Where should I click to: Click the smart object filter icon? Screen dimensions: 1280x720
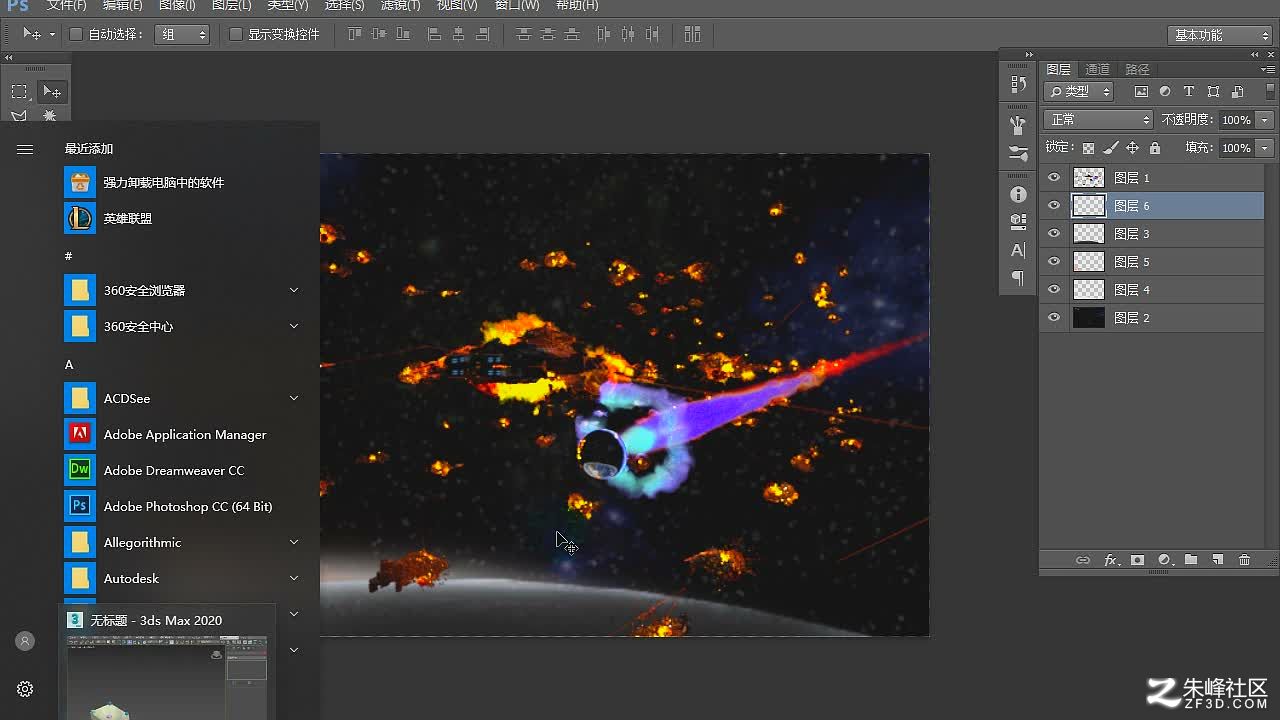pos(1237,91)
